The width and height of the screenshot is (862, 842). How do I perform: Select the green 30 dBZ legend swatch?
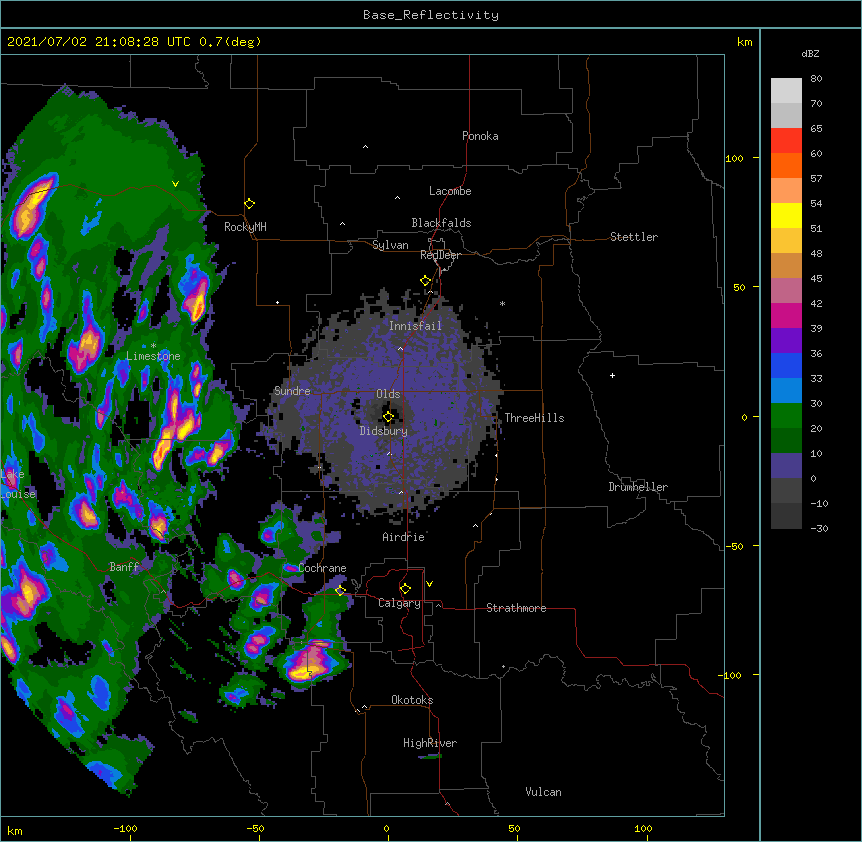tap(786, 416)
